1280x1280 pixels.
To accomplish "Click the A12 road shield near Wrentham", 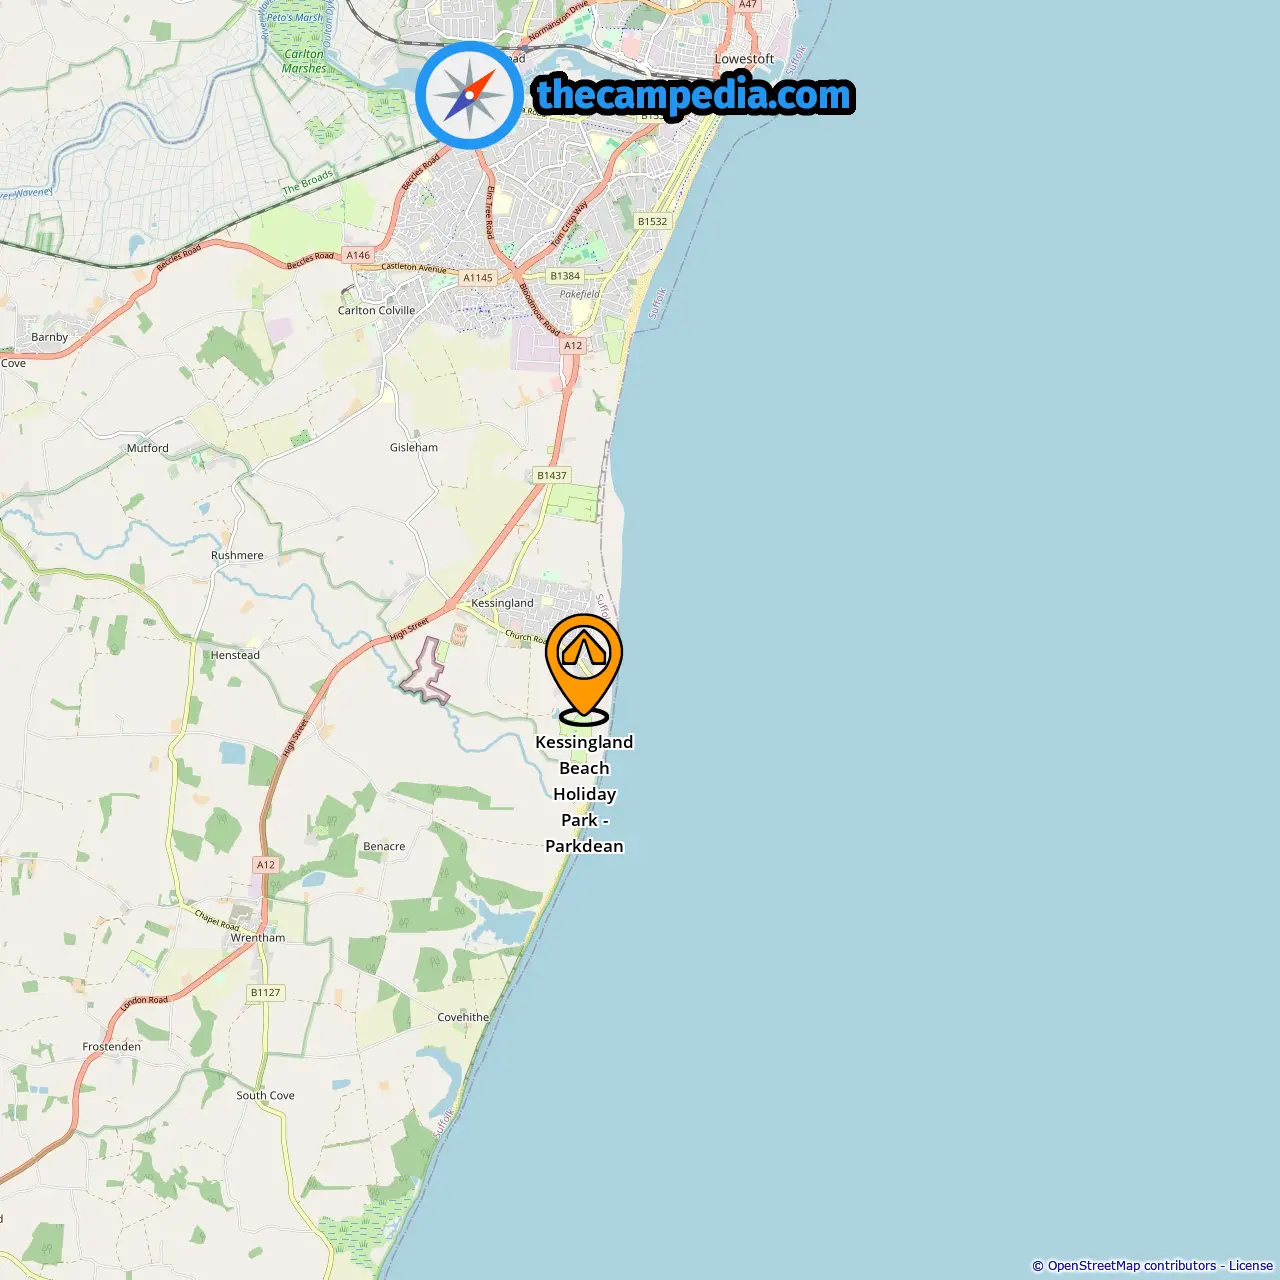I will pos(265,865).
